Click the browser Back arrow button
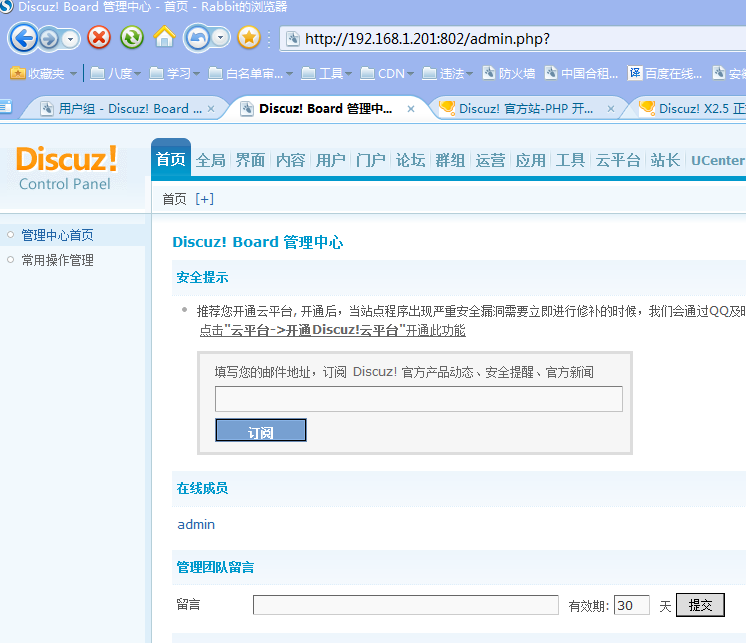Image resolution: width=746 pixels, height=643 pixels. (x=23, y=38)
